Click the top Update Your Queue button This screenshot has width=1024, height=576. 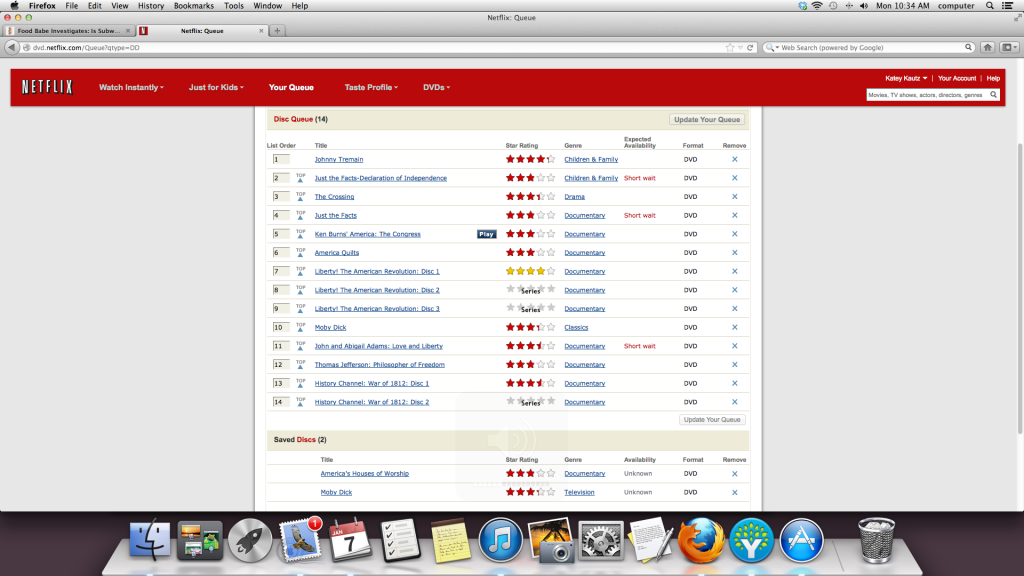pyautogui.click(x=707, y=120)
